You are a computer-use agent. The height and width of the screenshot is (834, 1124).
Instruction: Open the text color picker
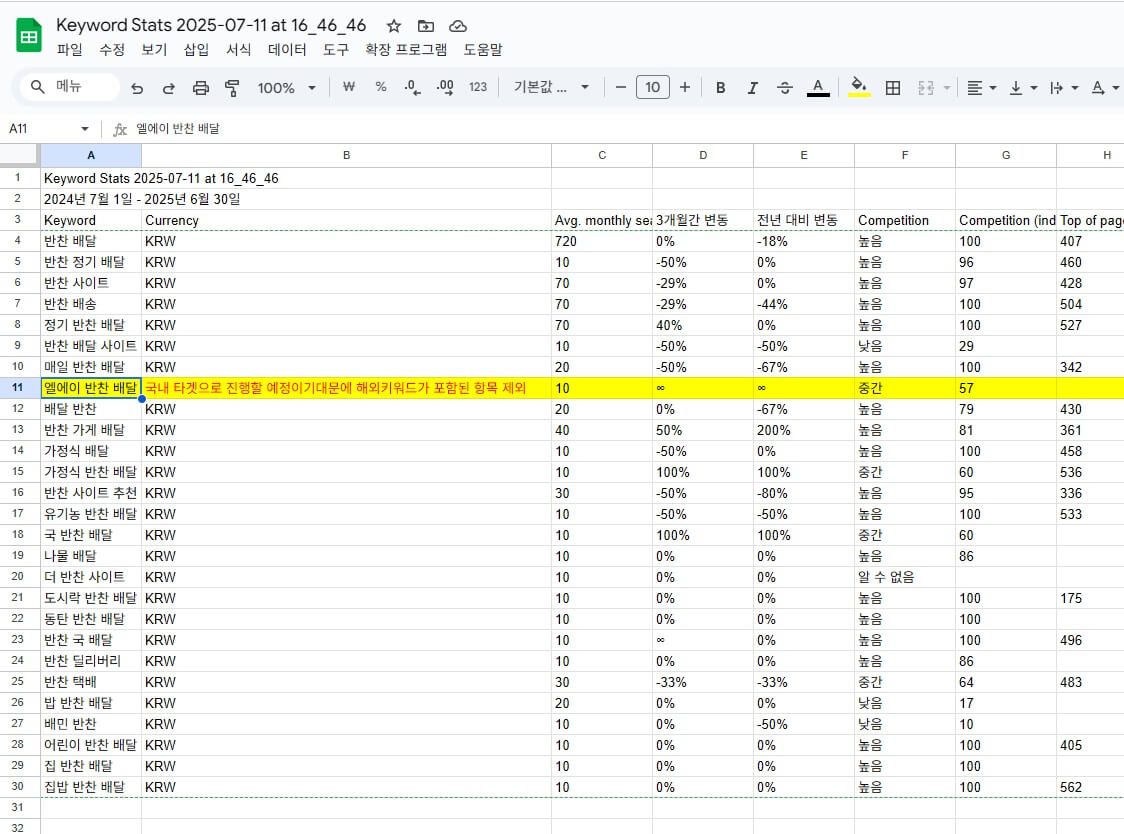(x=818, y=87)
